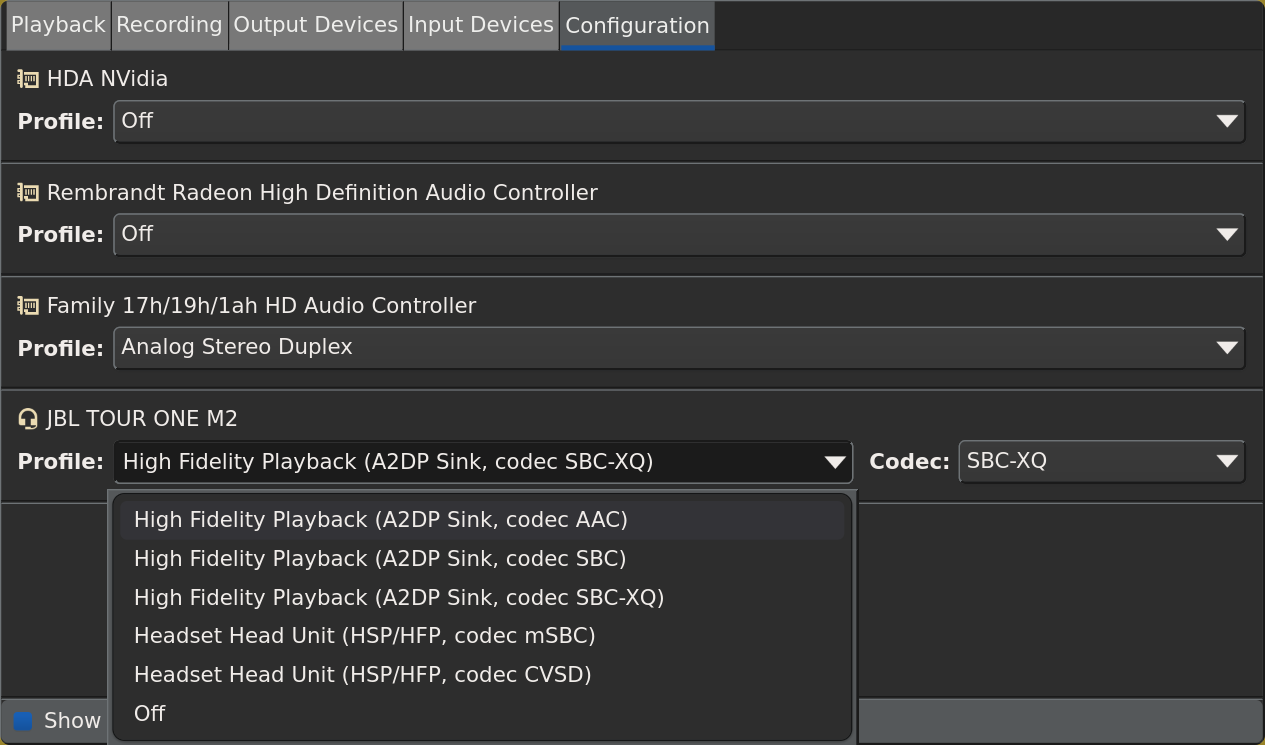The width and height of the screenshot is (1265, 745).
Task: Click the Configuration tab
Action: 637,25
